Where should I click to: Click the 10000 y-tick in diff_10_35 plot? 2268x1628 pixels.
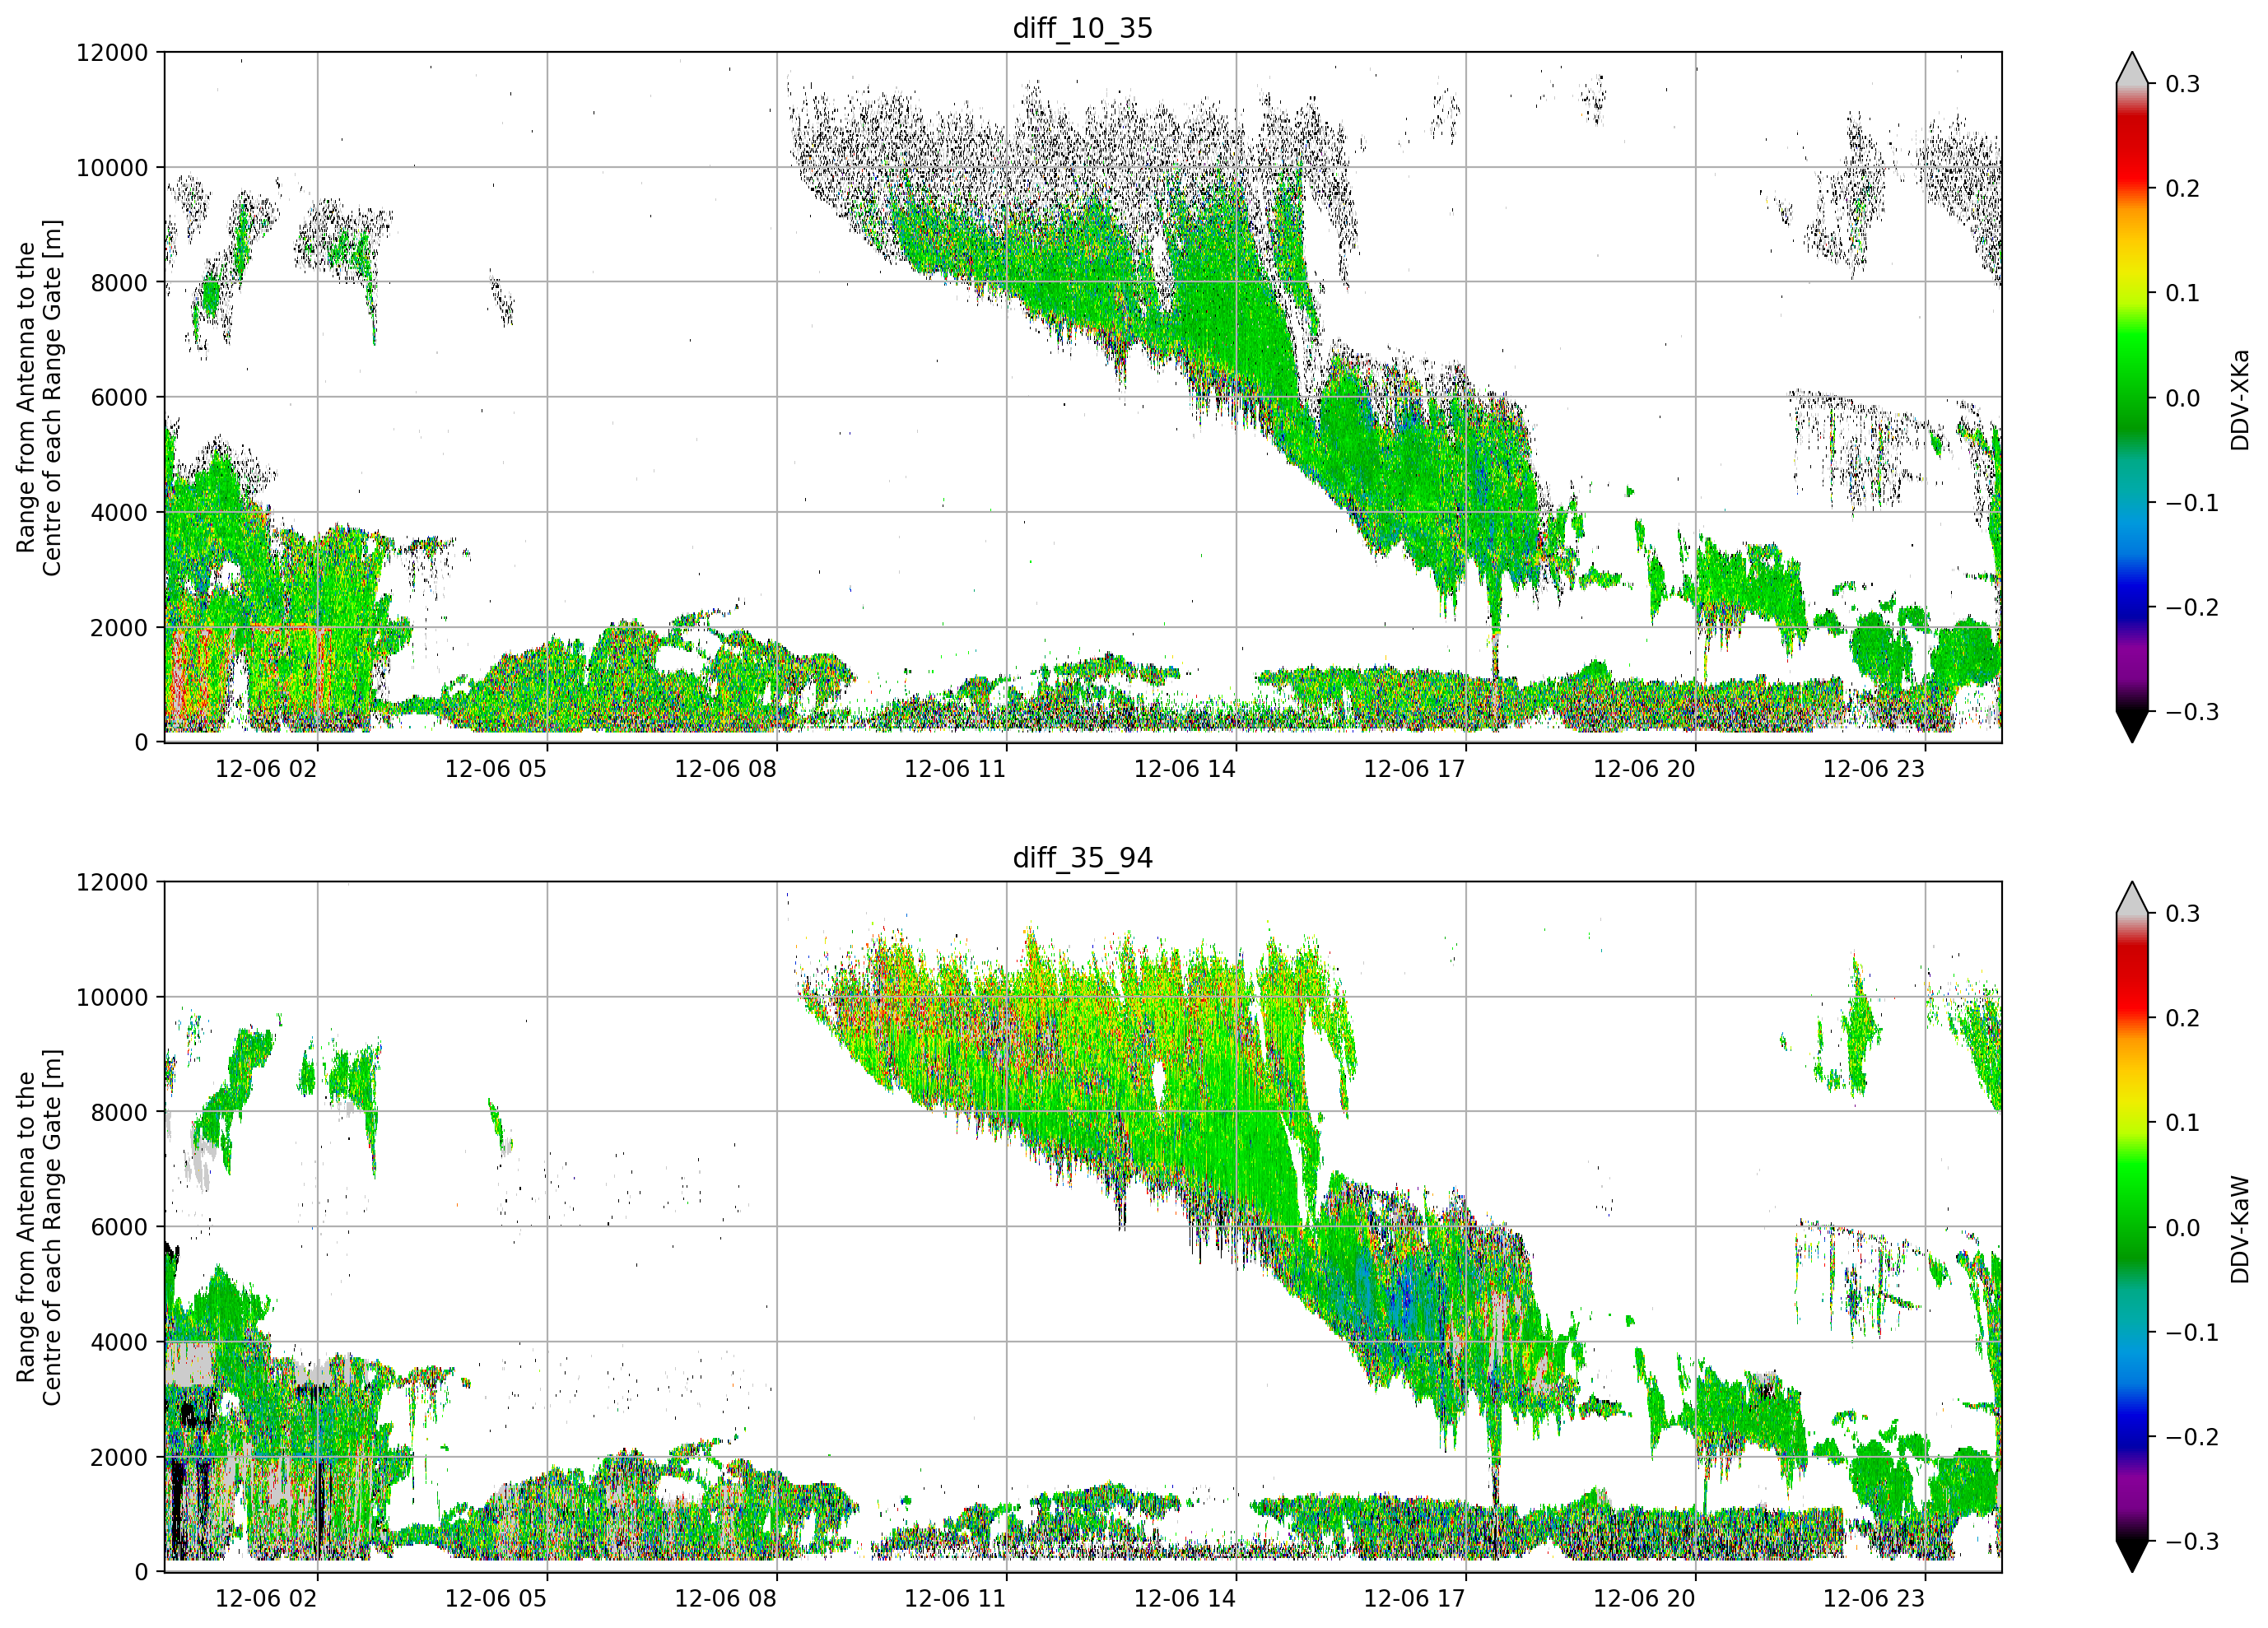tap(112, 167)
